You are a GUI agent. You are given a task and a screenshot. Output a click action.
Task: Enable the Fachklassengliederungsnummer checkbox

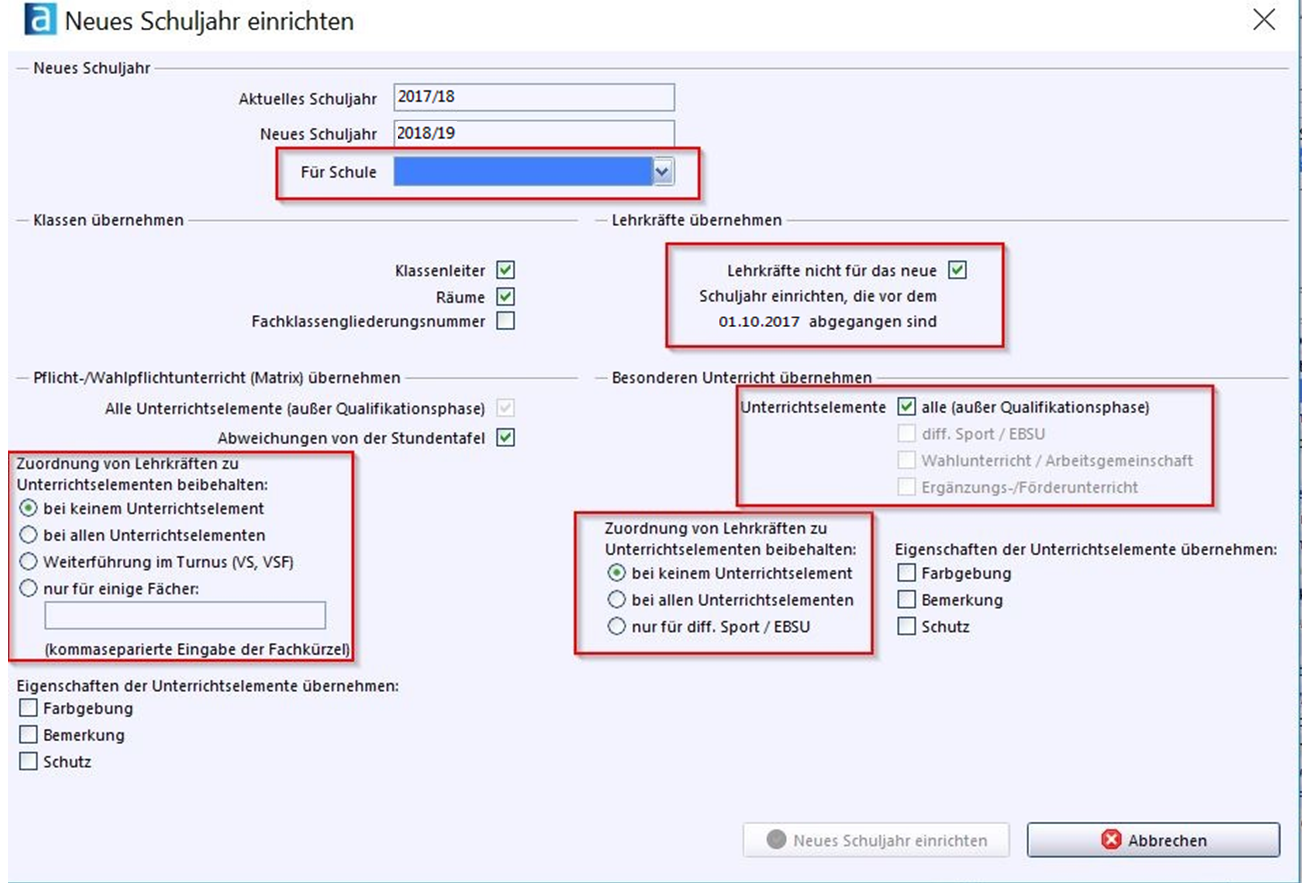506,321
